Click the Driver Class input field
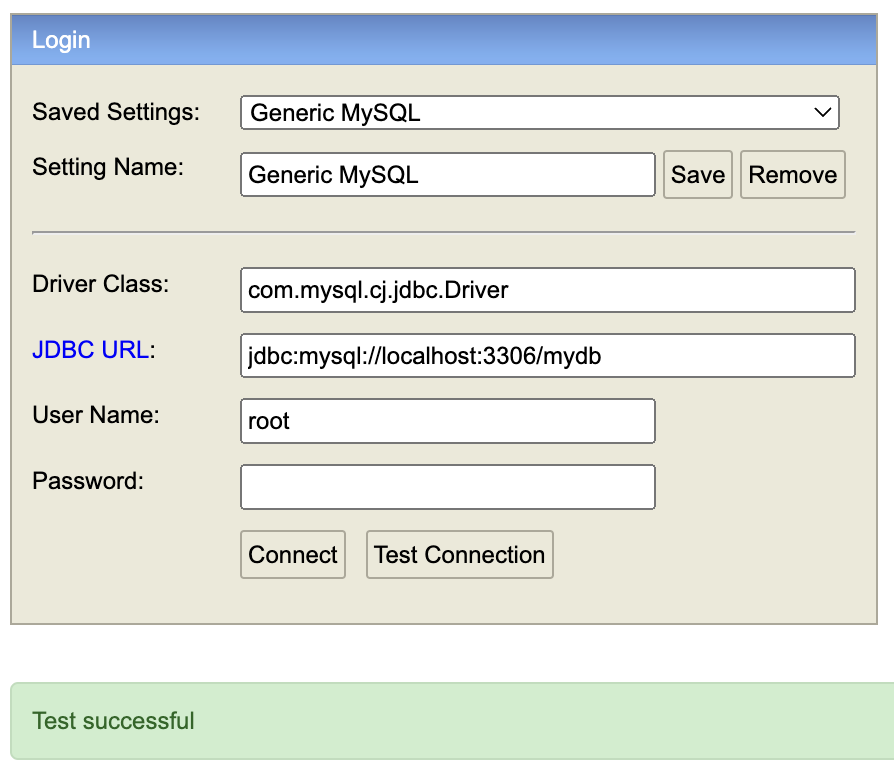This screenshot has height=770, width=894. [x=547, y=290]
